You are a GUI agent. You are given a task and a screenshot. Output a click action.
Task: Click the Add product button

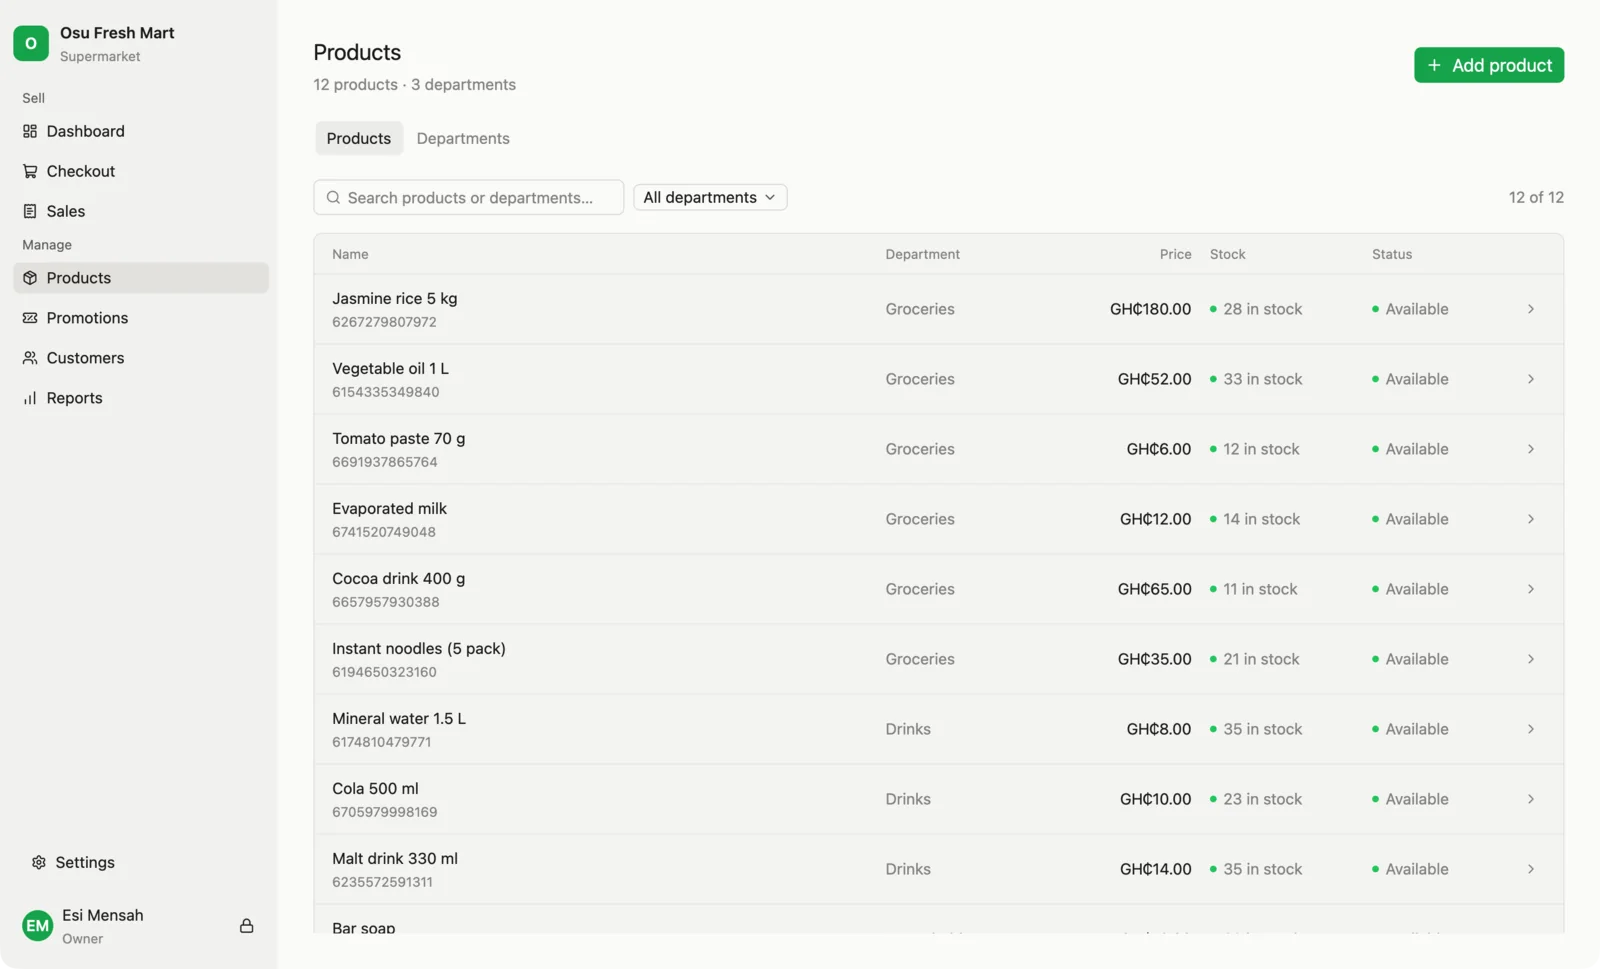[1489, 65]
